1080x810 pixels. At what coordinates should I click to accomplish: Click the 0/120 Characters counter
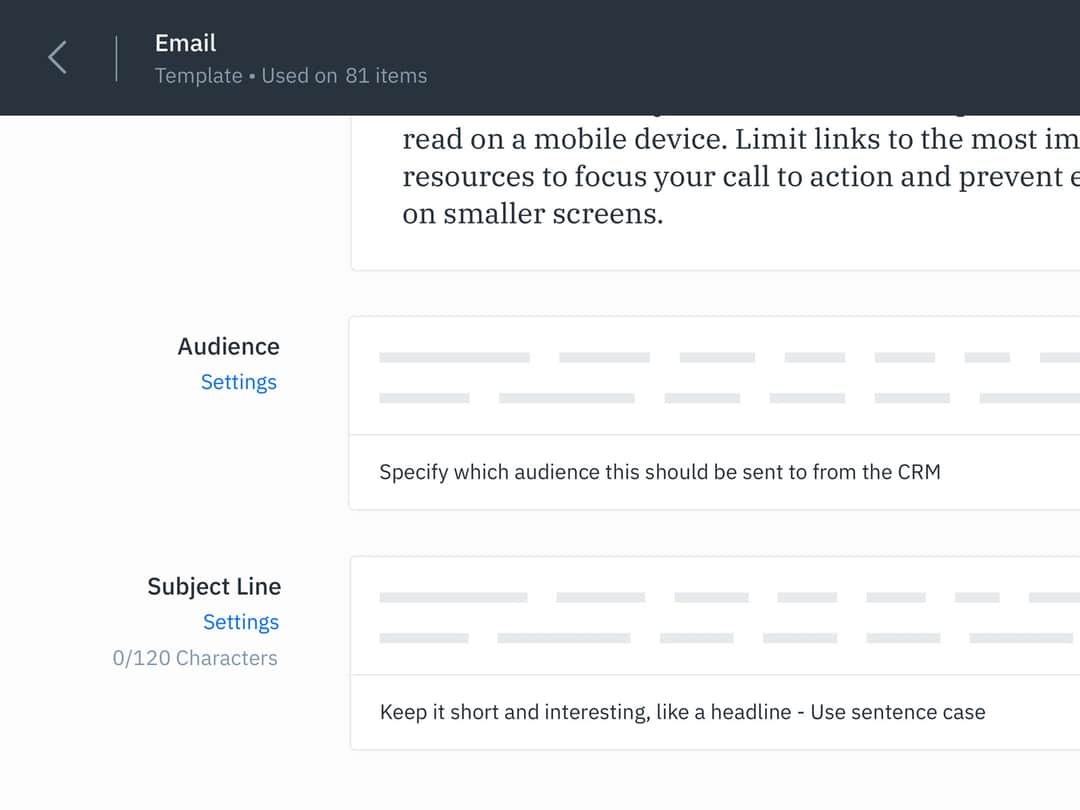(x=194, y=658)
